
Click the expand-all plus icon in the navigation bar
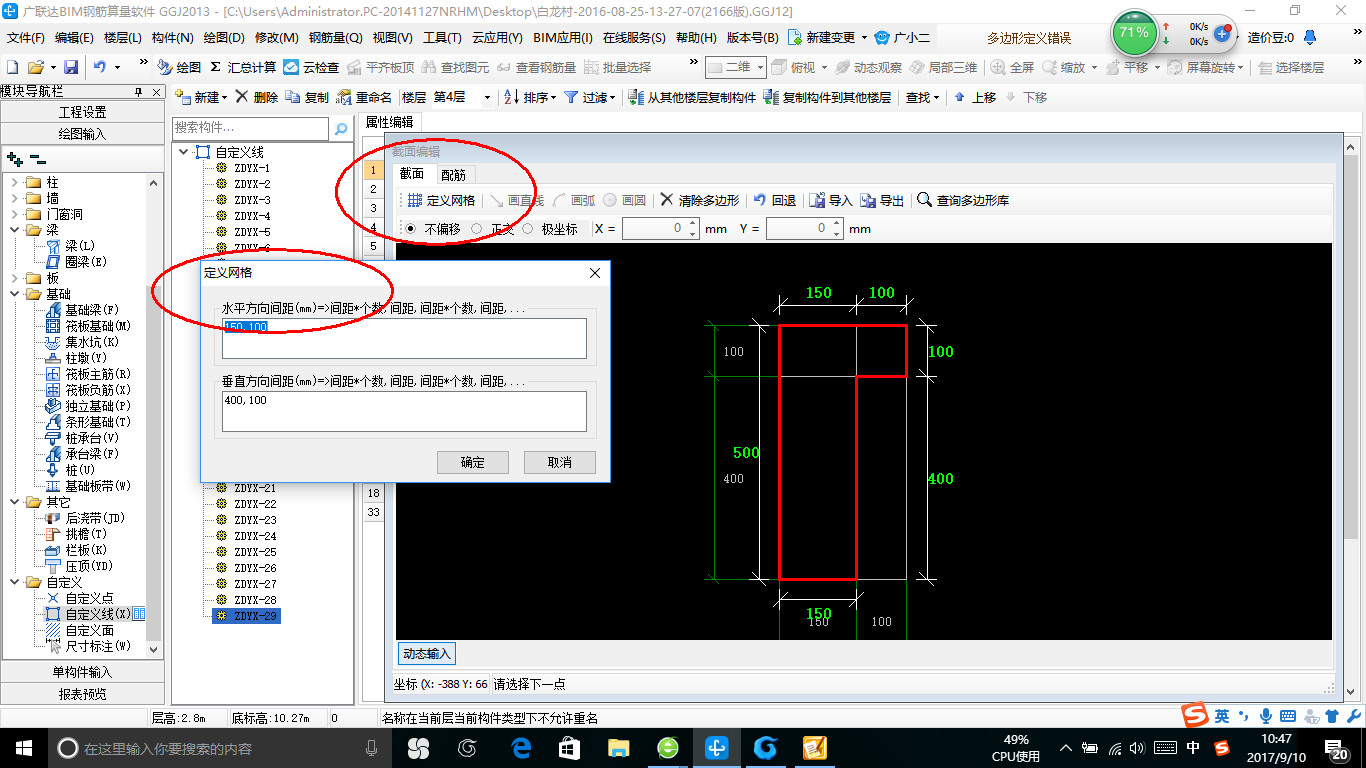coord(14,158)
